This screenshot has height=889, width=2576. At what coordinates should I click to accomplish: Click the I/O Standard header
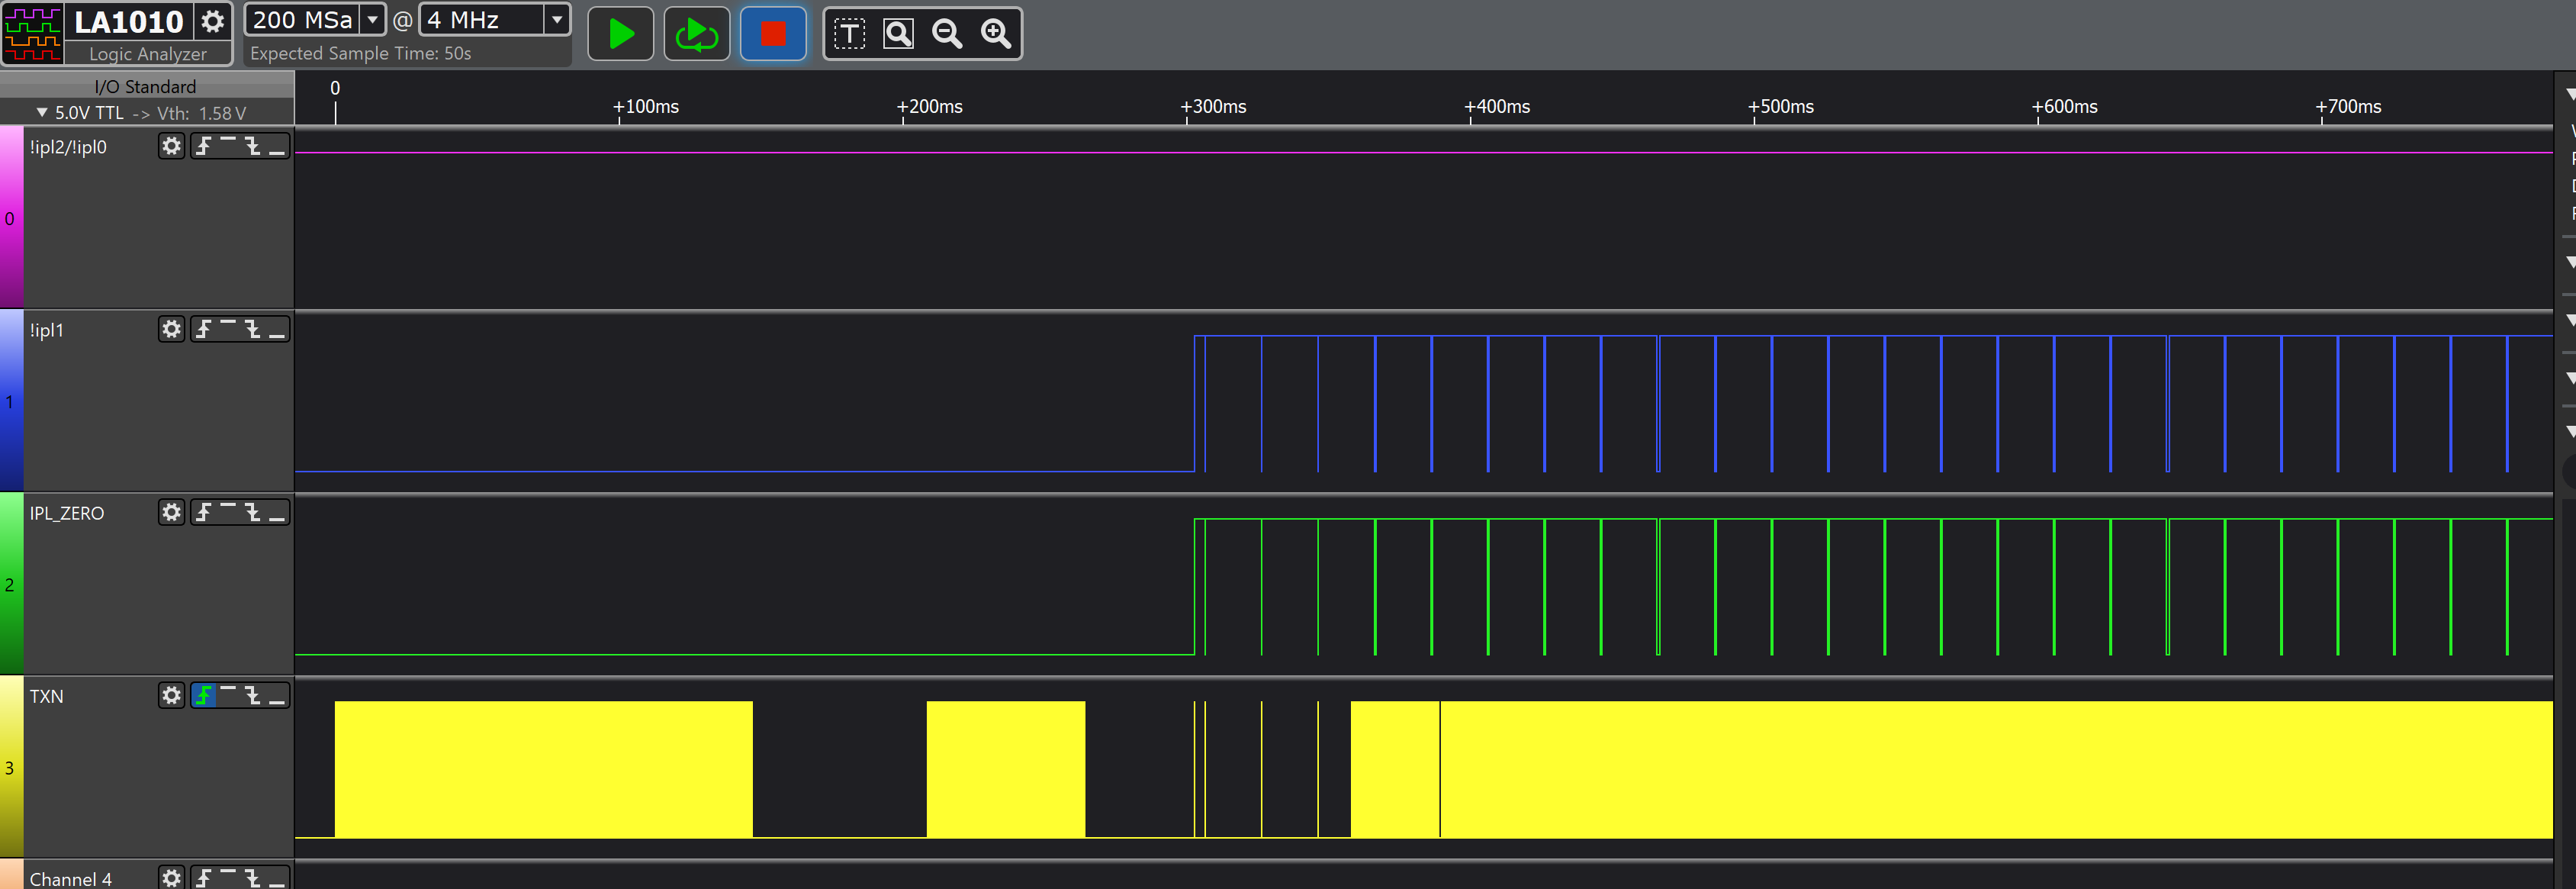click(145, 87)
